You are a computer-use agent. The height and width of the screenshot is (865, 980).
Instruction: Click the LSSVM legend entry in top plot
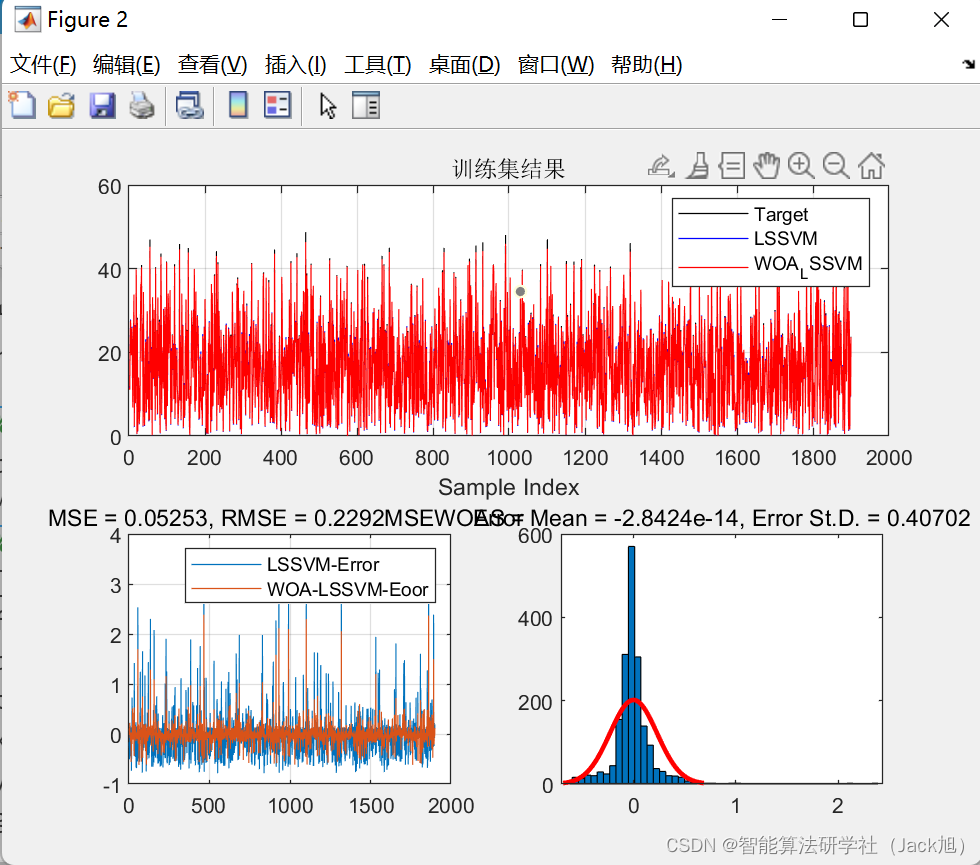click(x=785, y=238)
